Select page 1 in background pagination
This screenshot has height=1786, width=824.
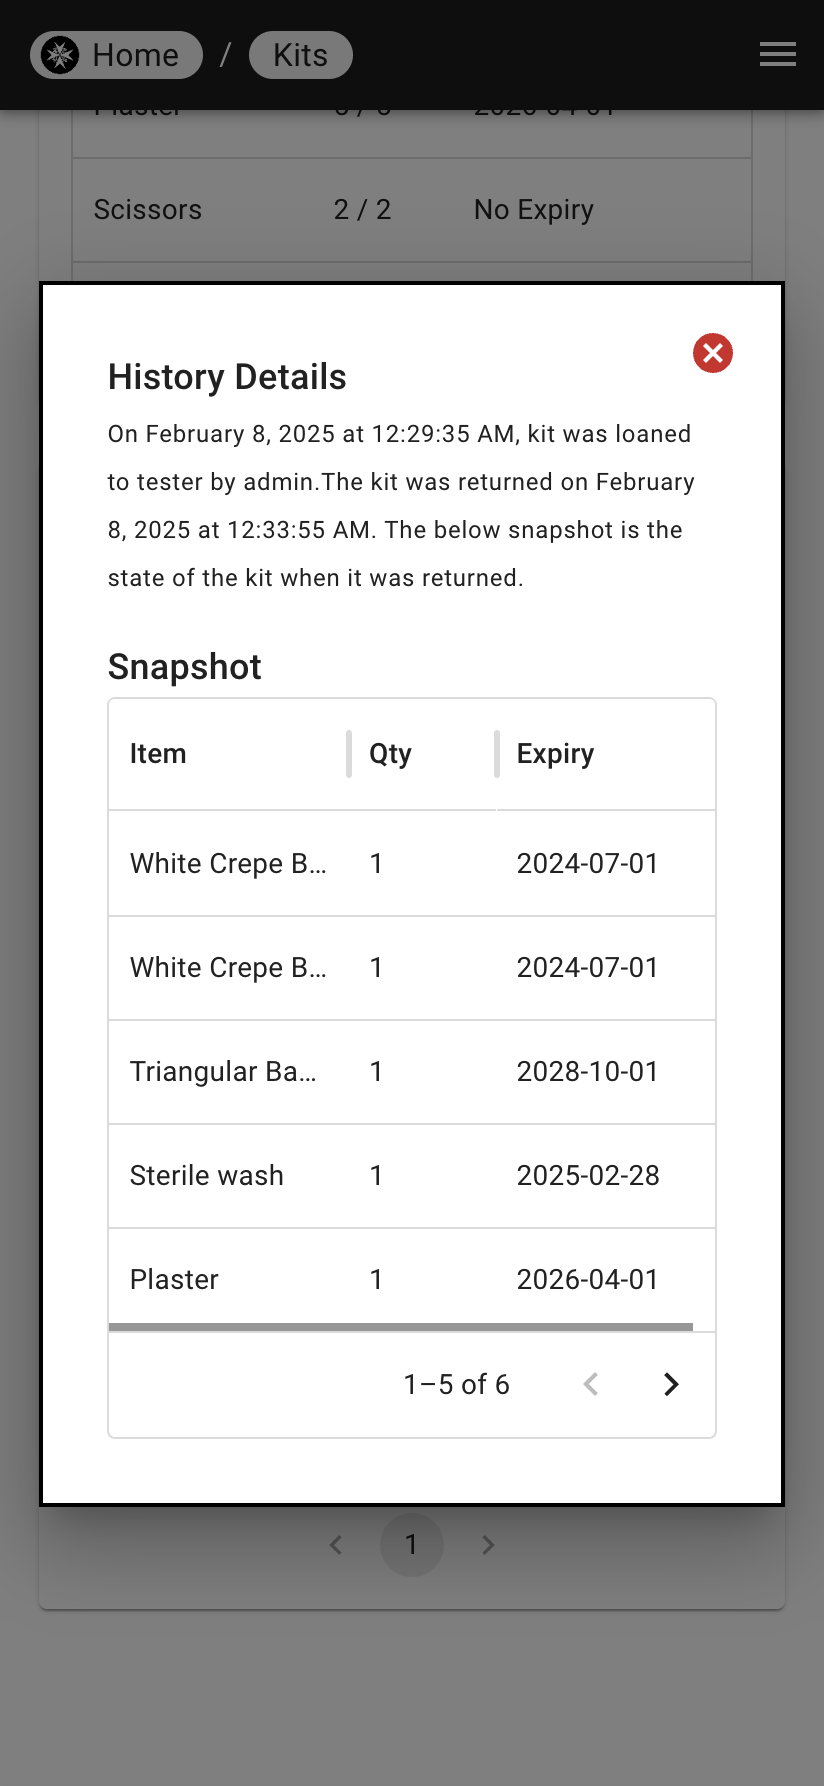coord(411,1545)
